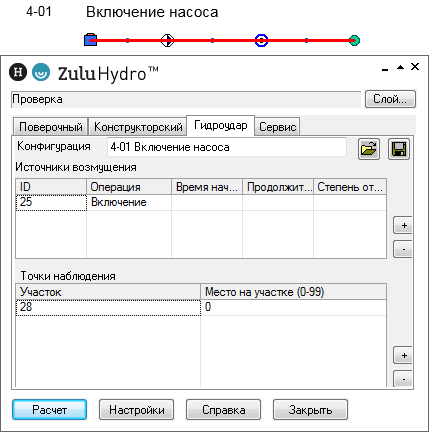Click the Время нач... column header
Screen dimensions: 429x432
pyautogui.click(x=207, y=187)
